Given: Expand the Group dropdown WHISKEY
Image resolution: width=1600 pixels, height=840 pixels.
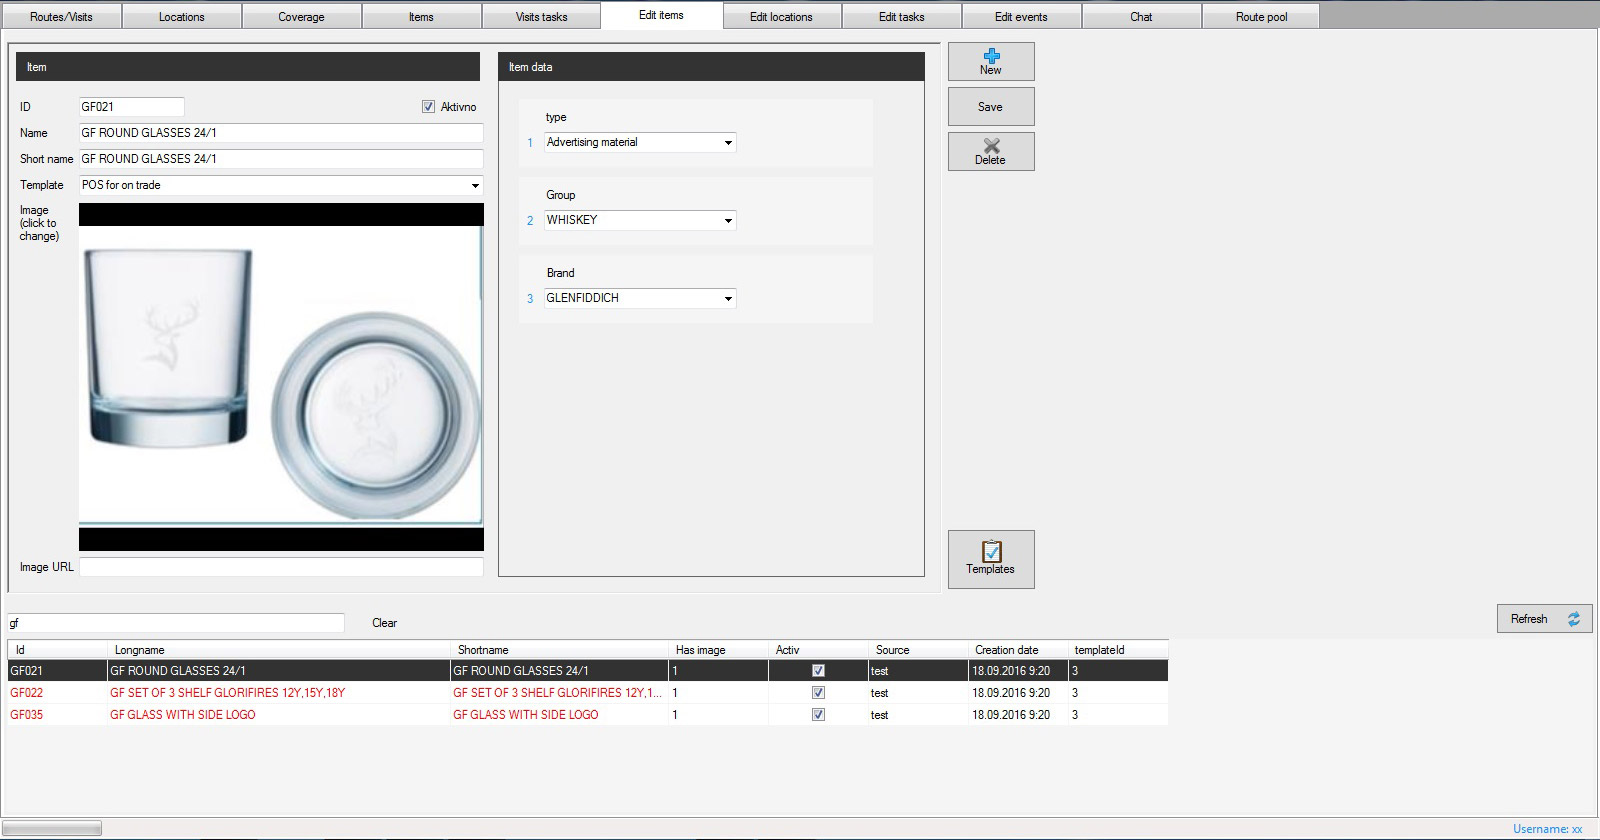Looking at the screenshot, I should (728, 221).
